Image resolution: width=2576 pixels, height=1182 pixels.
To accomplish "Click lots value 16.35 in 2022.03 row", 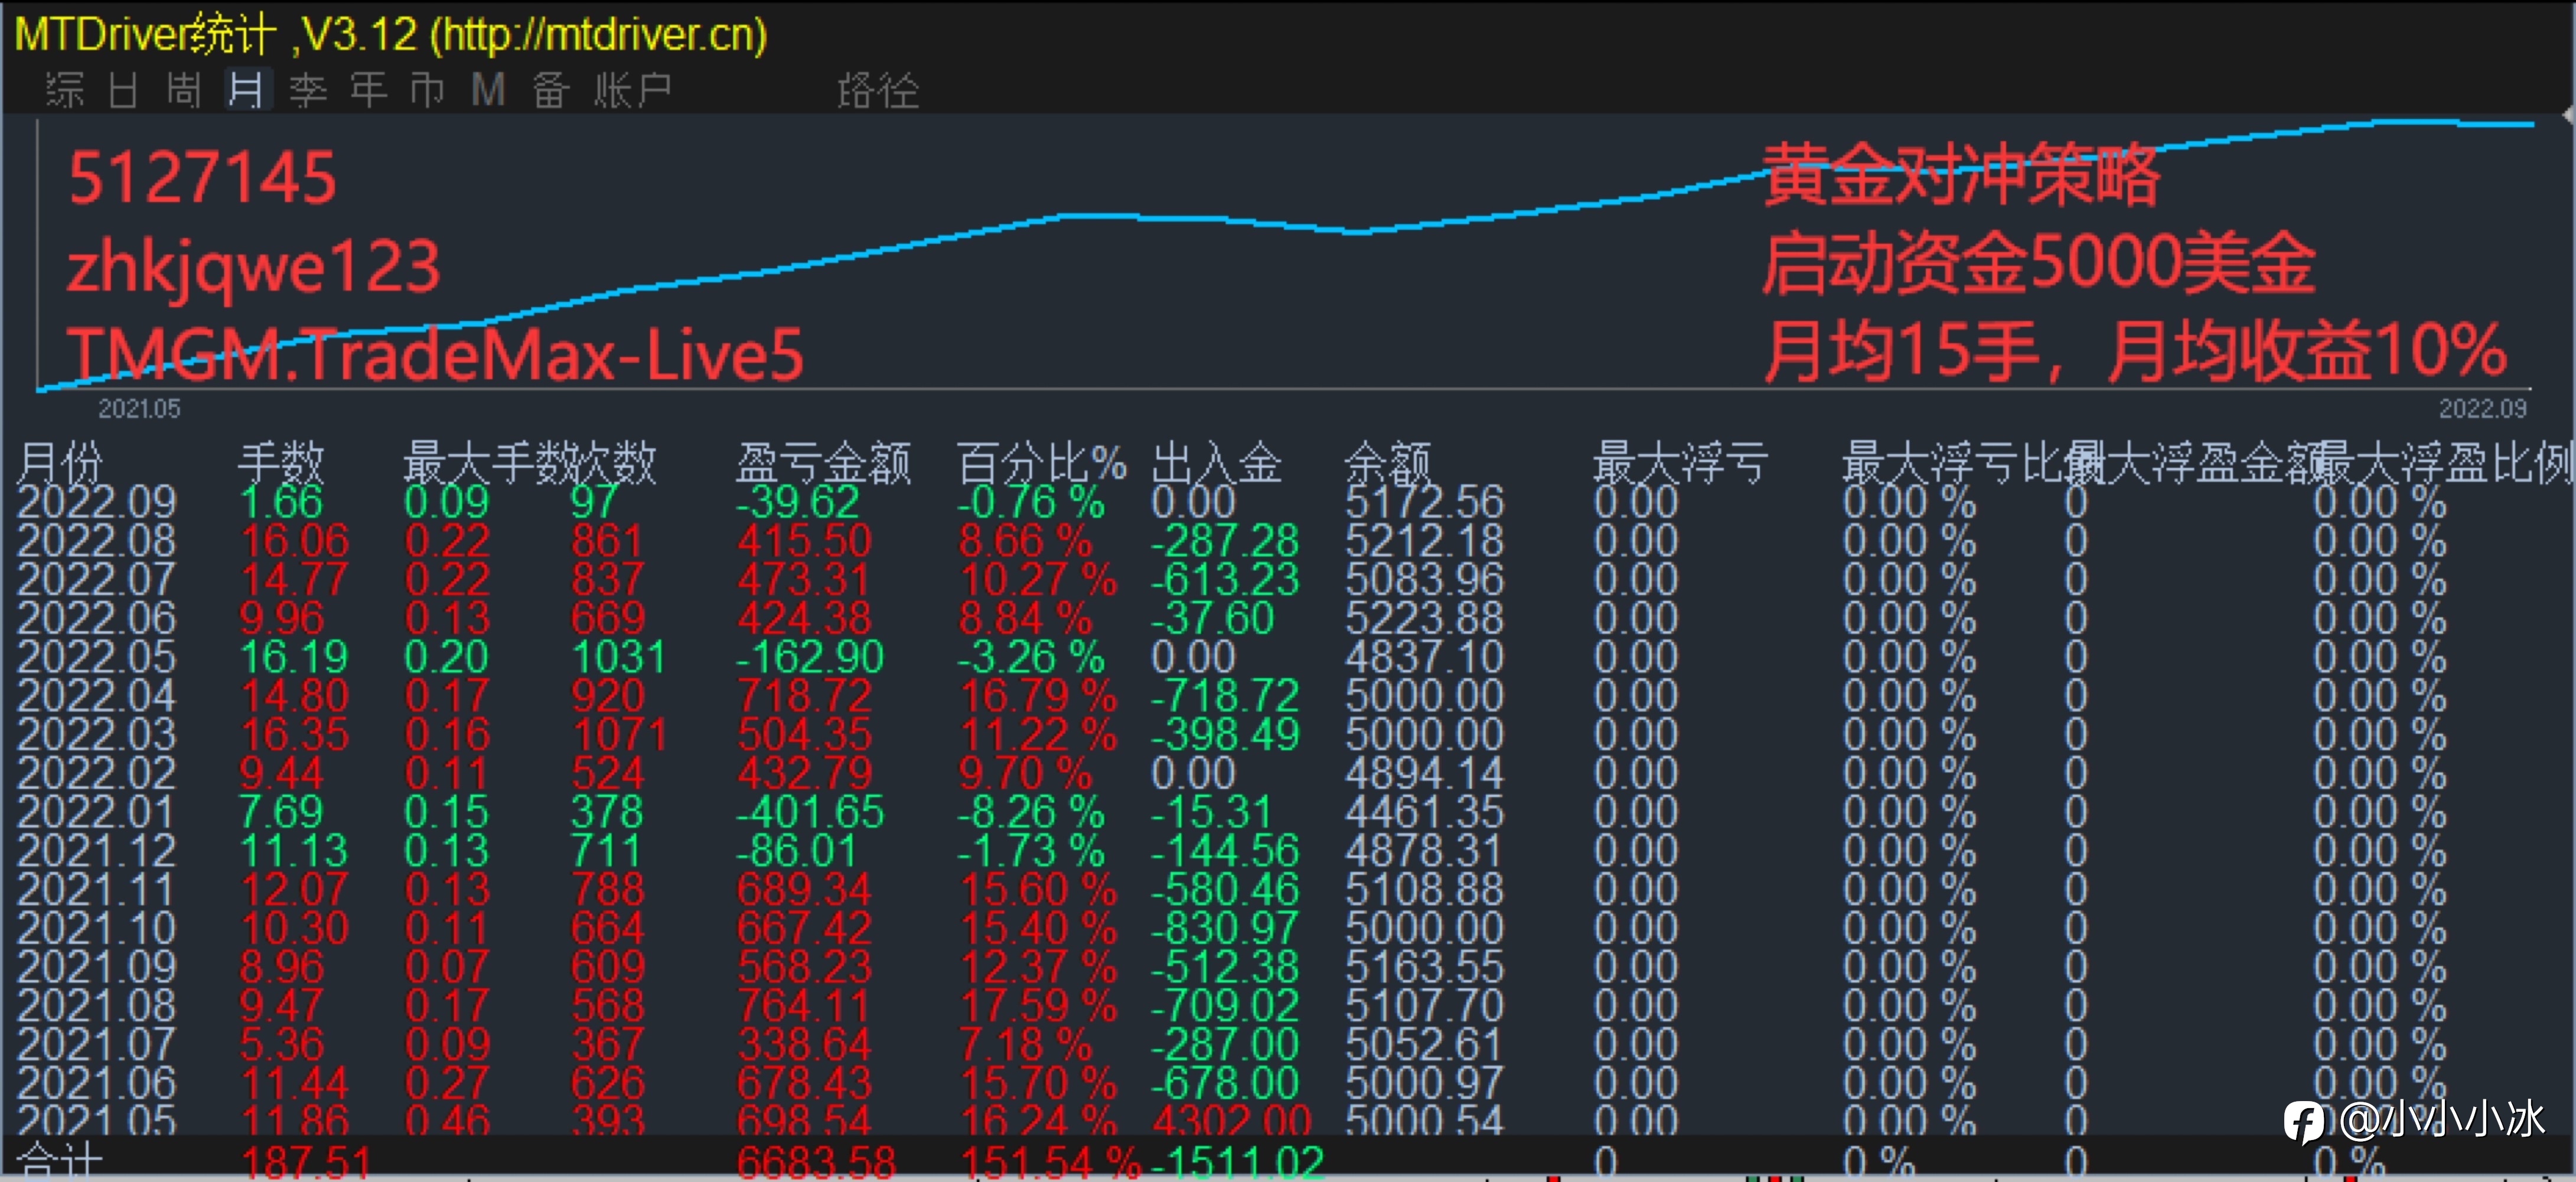I will coord(294,735).
